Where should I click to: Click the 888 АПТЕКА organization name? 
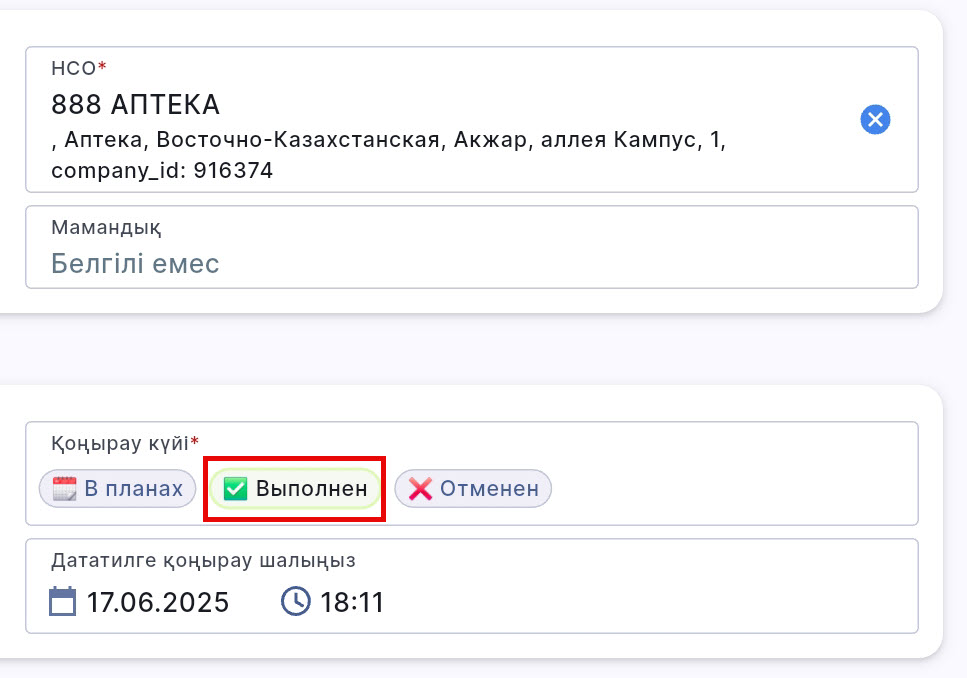(135, 104)
